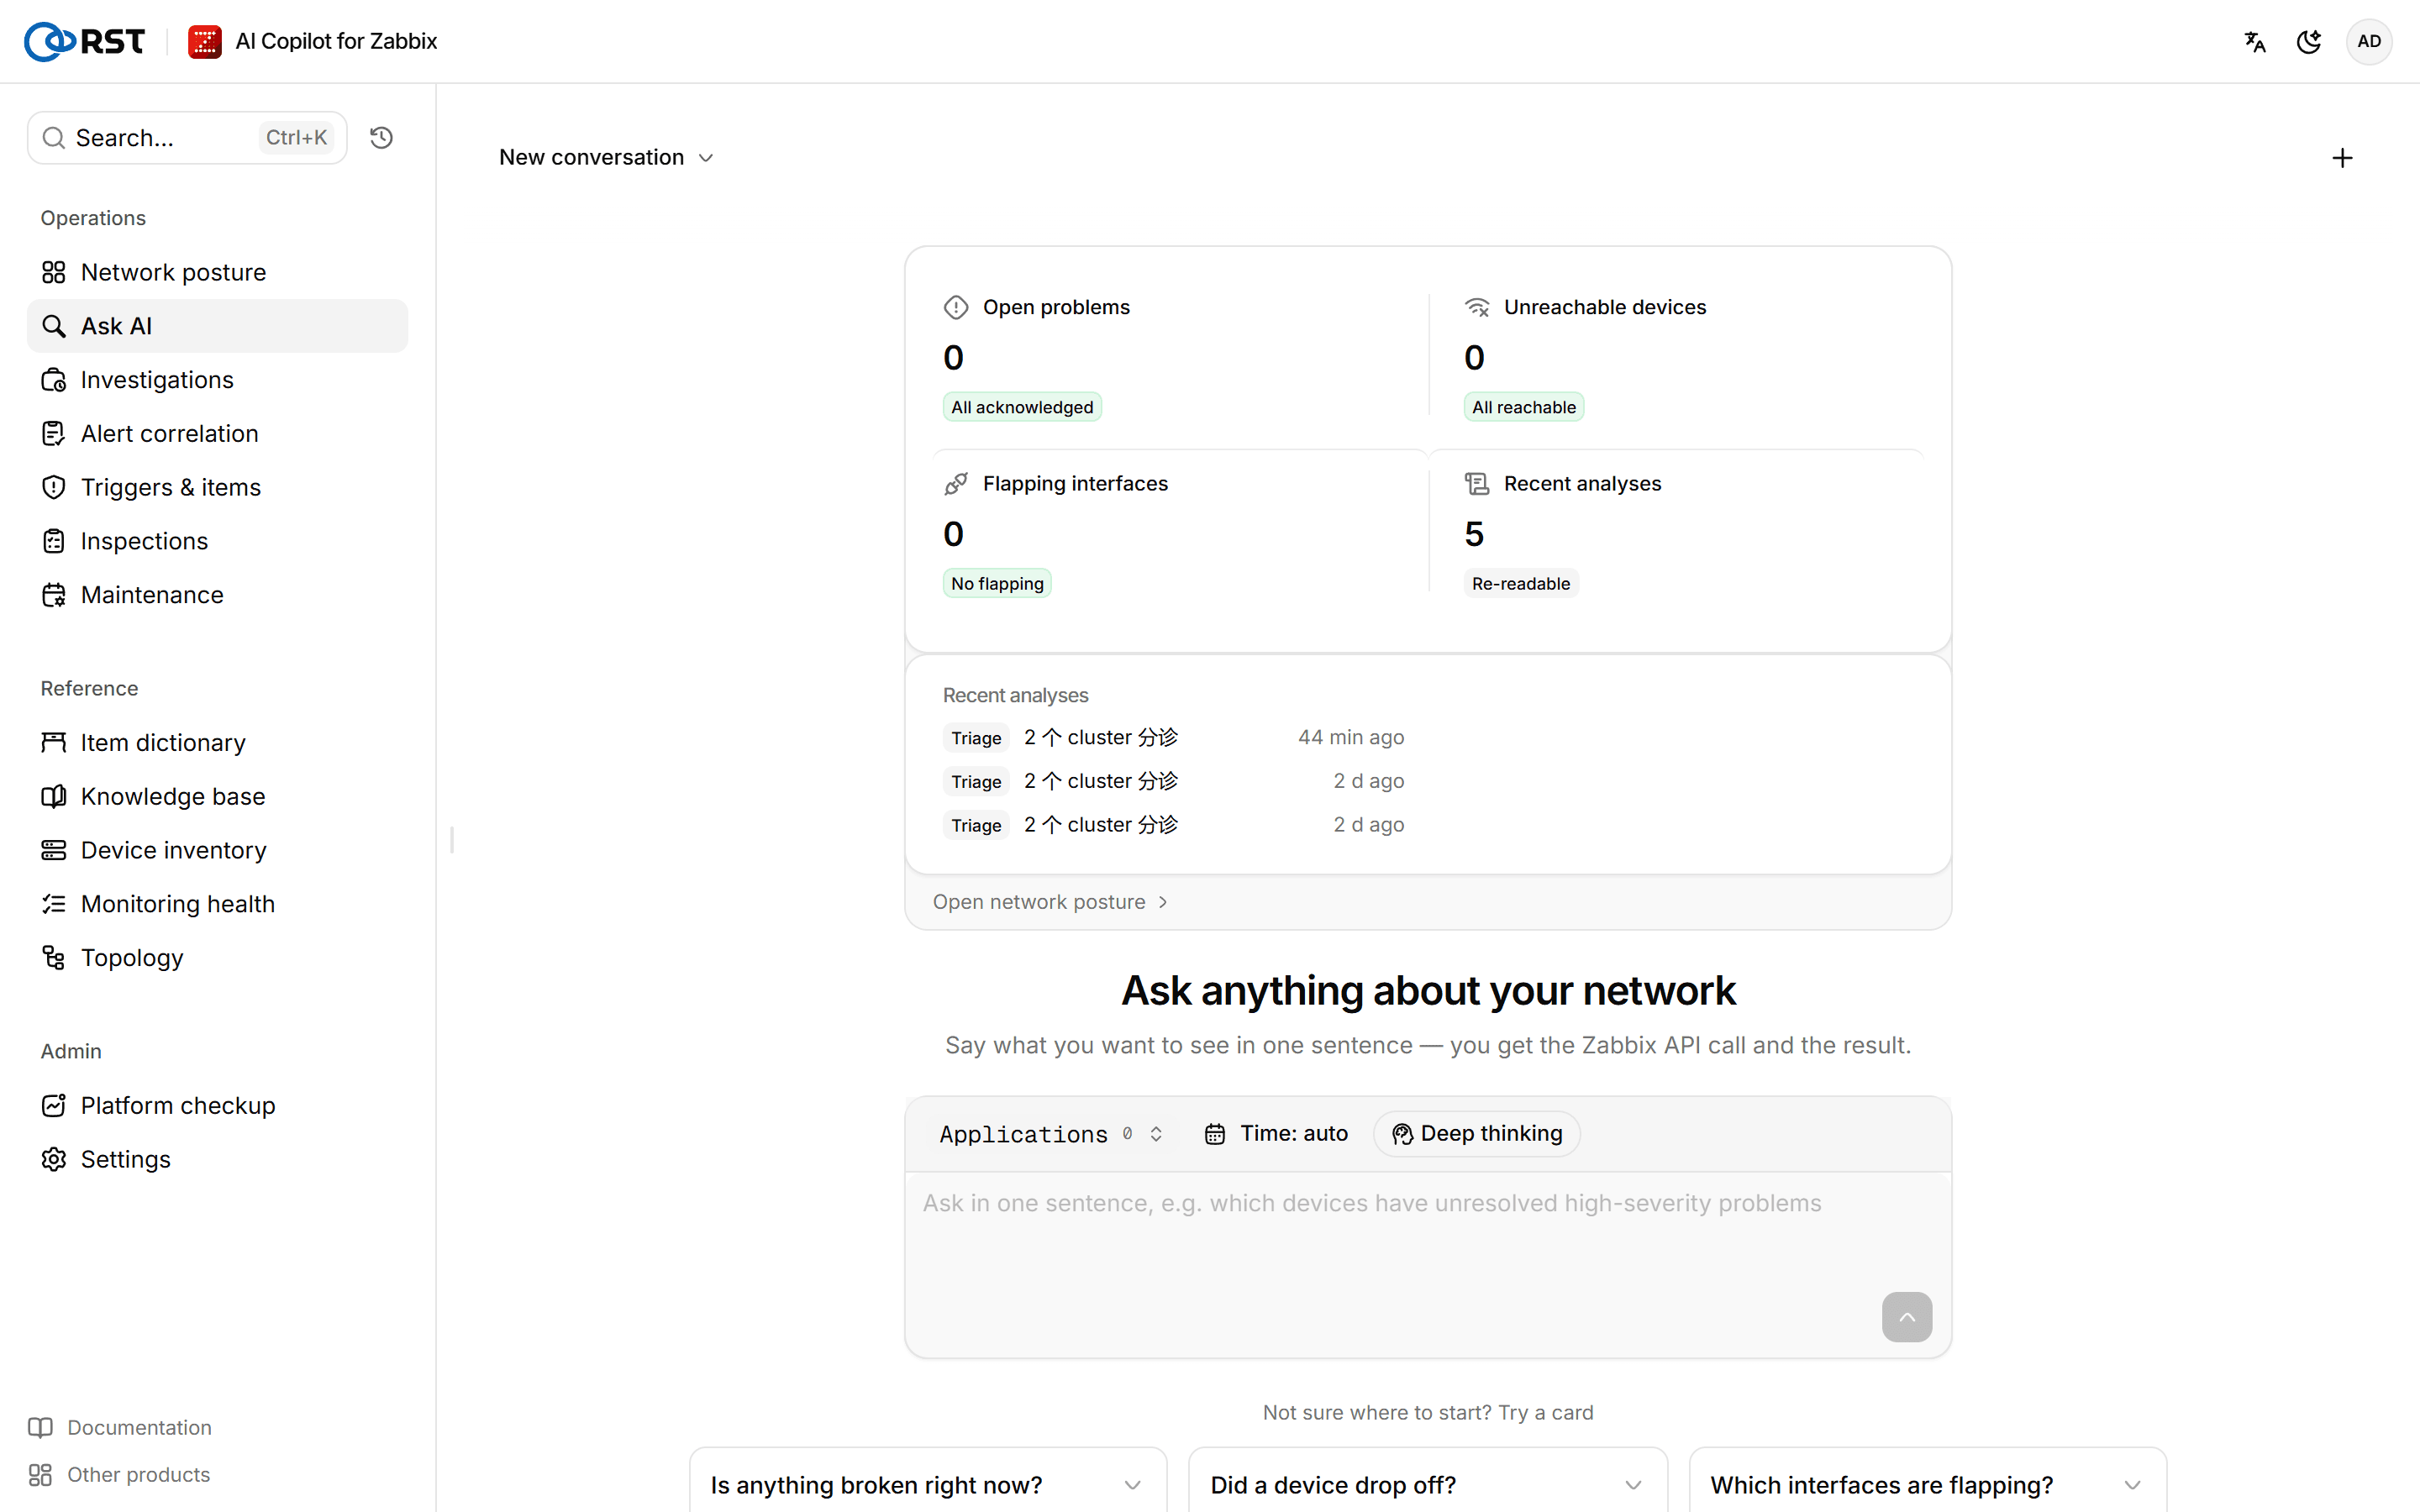Click the AI Copilot for Zabbix icon

(x=205, y=41)
